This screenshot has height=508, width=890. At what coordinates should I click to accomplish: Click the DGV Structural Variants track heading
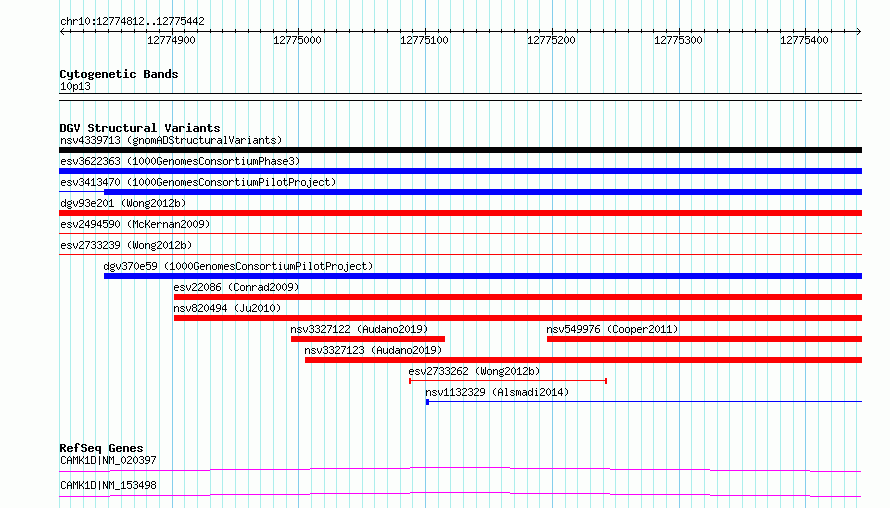click(x=140, y=128)
